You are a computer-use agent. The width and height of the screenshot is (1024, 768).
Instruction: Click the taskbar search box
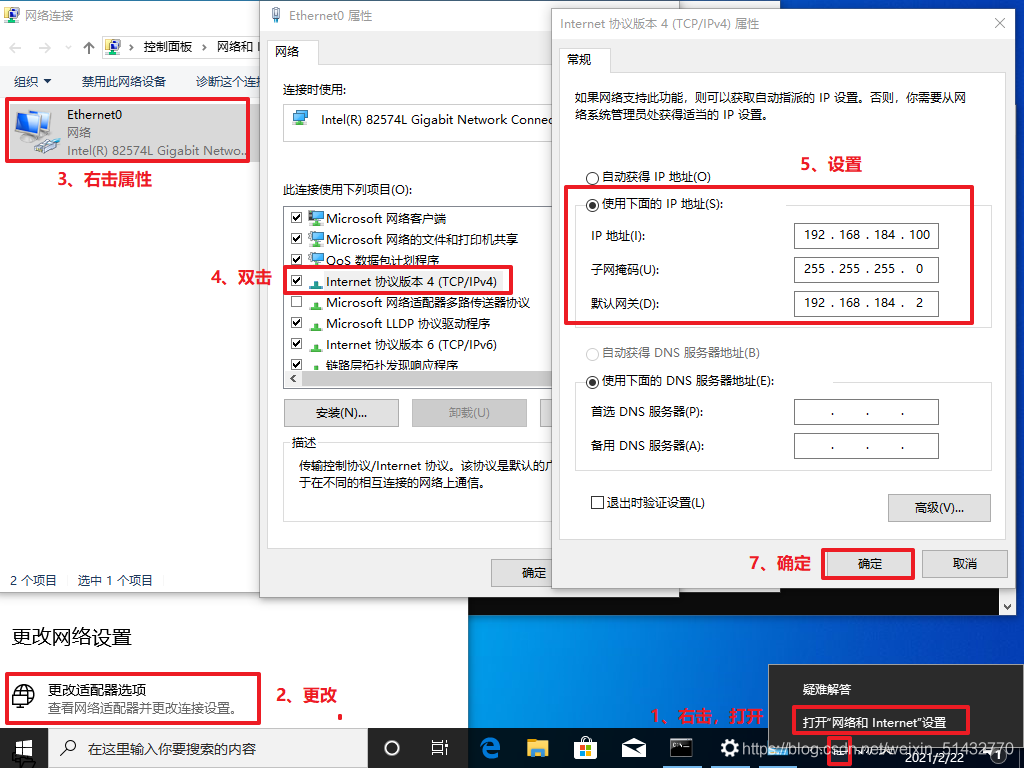tap(208, 748)
